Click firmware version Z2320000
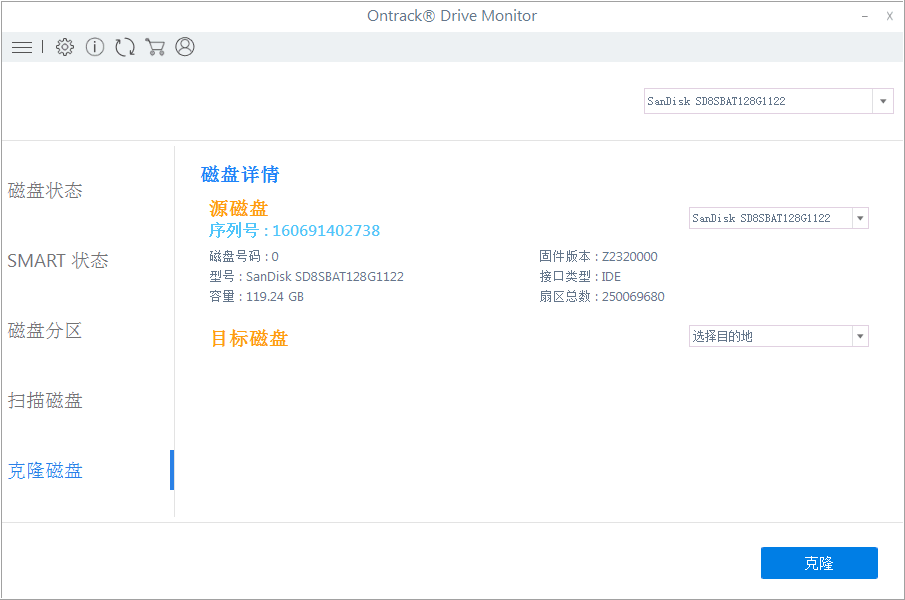The image size is (905, 600). tap(630, 256)
